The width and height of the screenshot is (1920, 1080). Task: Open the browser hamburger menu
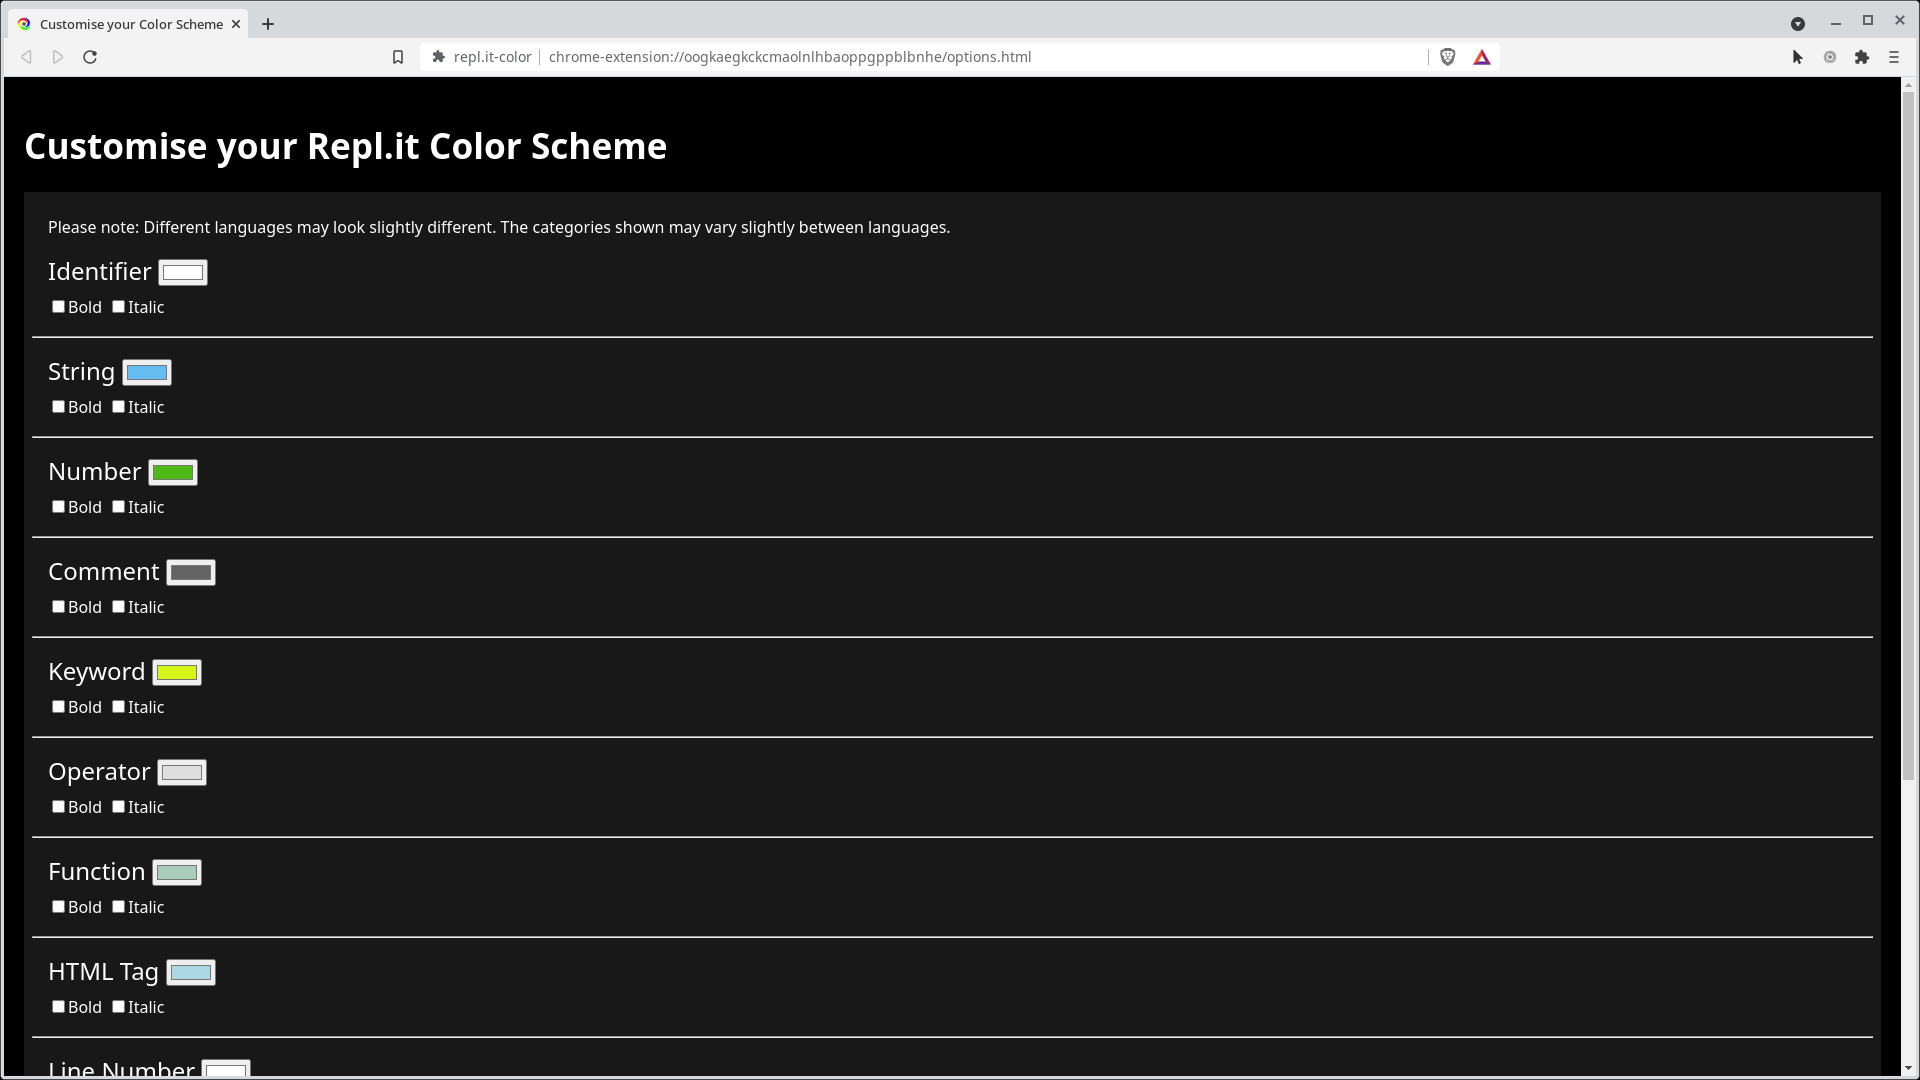(x=1894, y=57)
